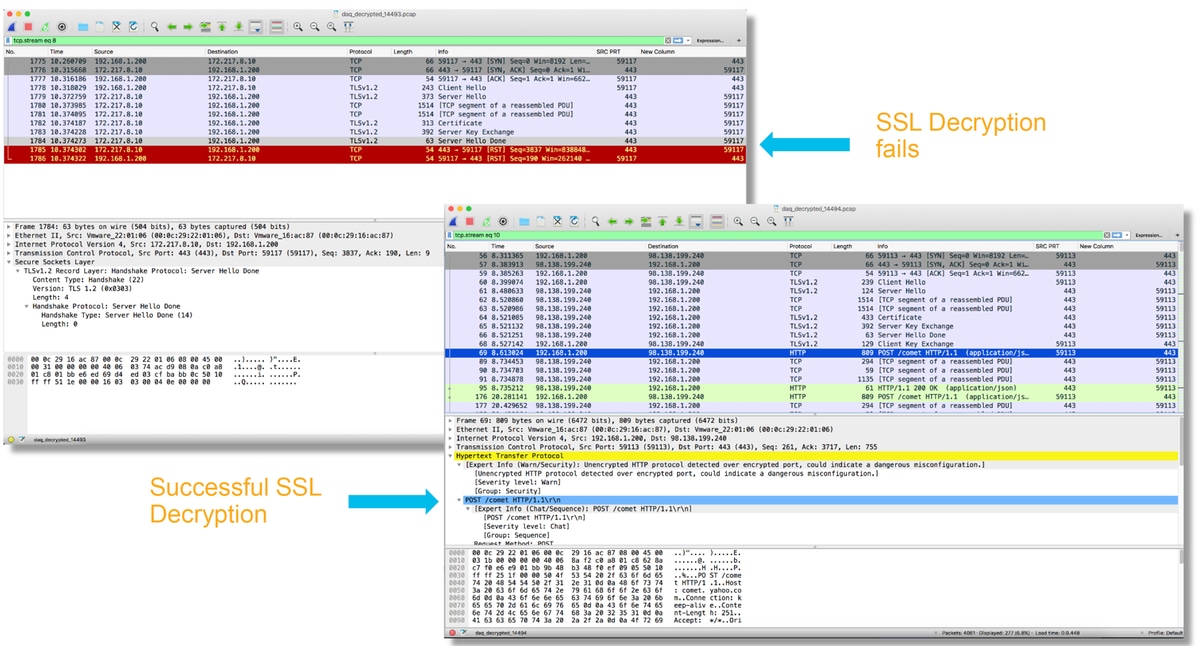Screen dimensions: 1200x646
Task: Stop capture in the 14494.pcap window
Action: coord(469,222)
